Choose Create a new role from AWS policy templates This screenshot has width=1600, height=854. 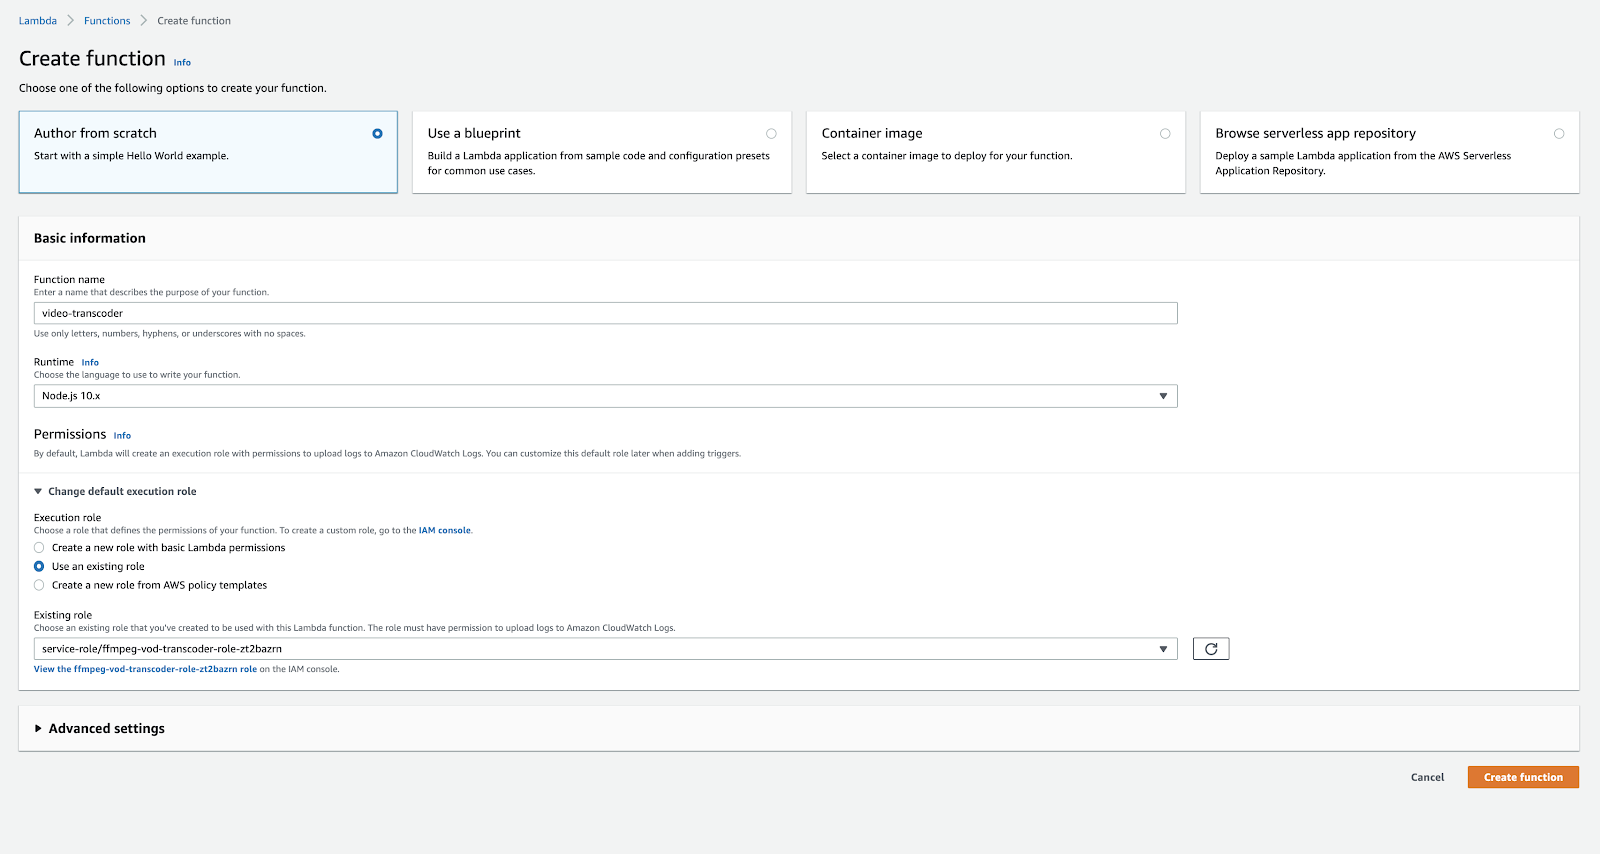coord(39,585)
